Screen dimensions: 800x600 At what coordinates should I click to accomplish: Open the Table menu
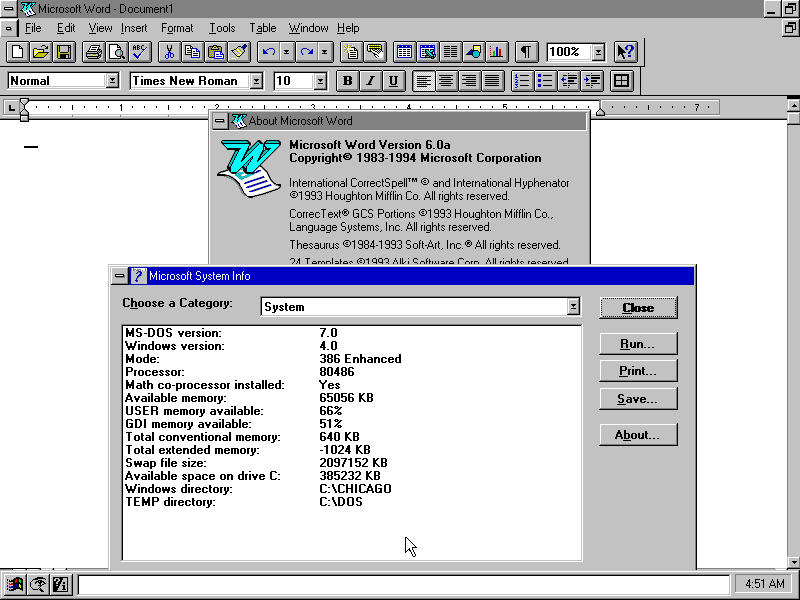tap(262, 28)
